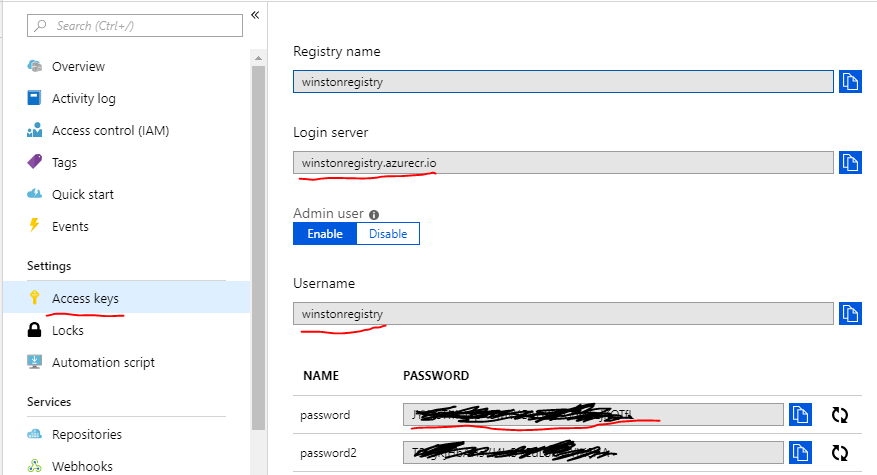The height and width of the screenshot is (475, 877).
Task: Click the Quick start cloud icon
Action: (x=35, y=194)
